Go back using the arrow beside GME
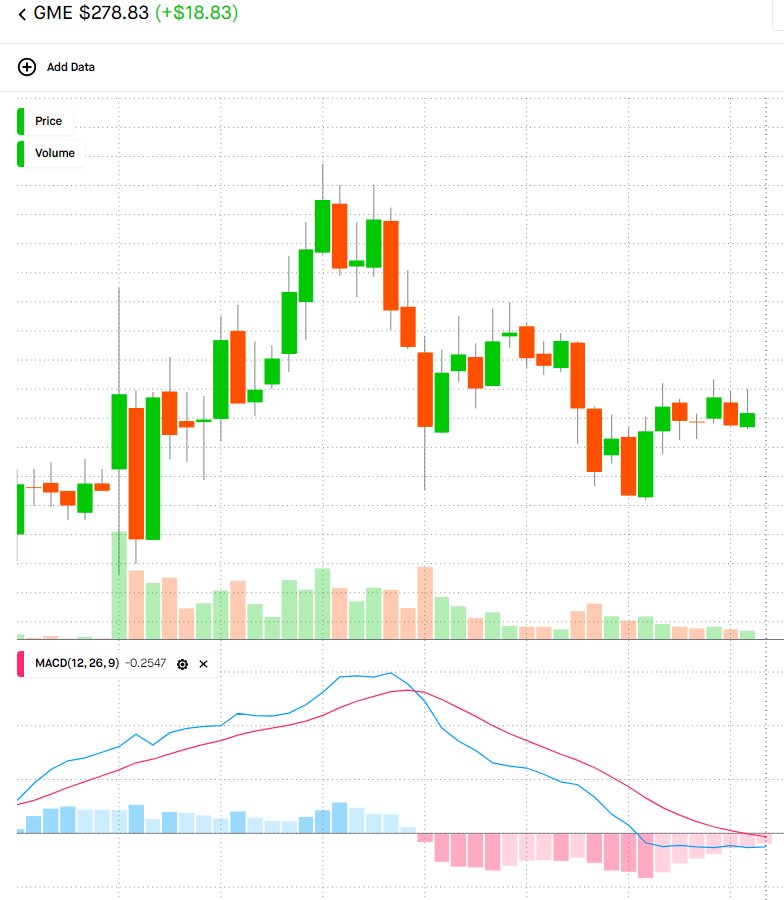This screenshot has height=900, width=784. tap(22, 14)
